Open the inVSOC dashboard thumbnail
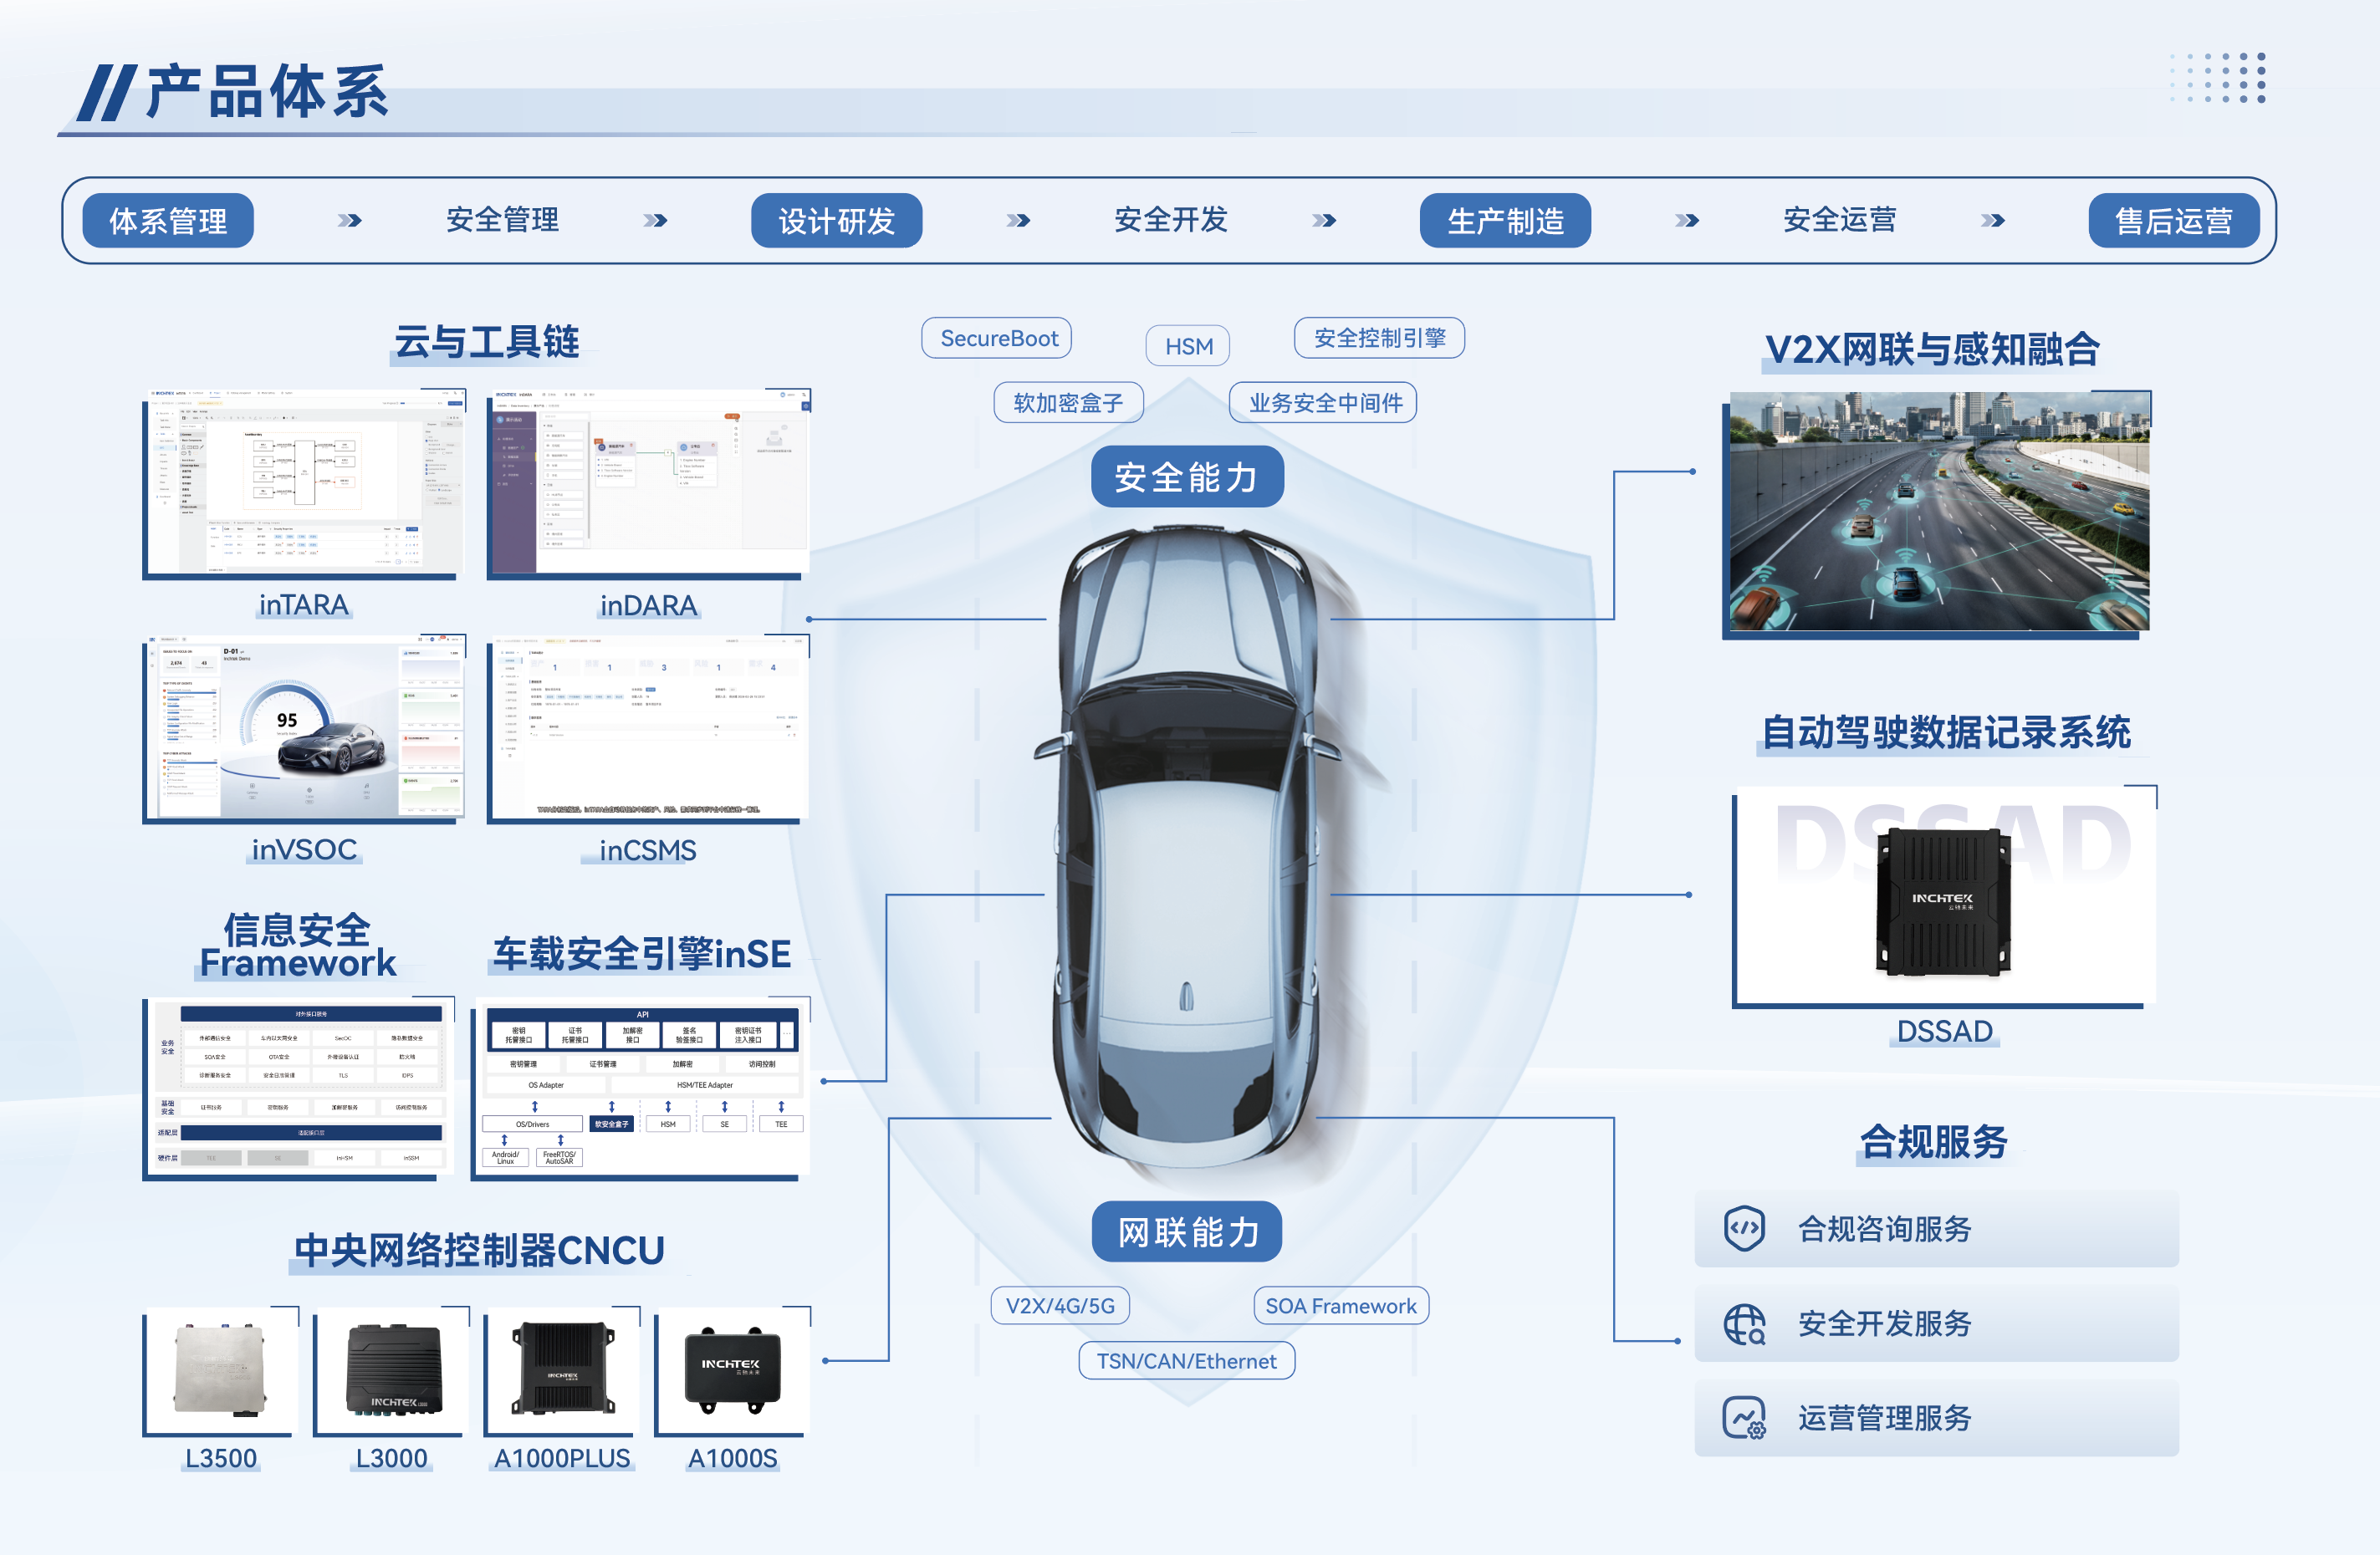 [x=304, y=728]
